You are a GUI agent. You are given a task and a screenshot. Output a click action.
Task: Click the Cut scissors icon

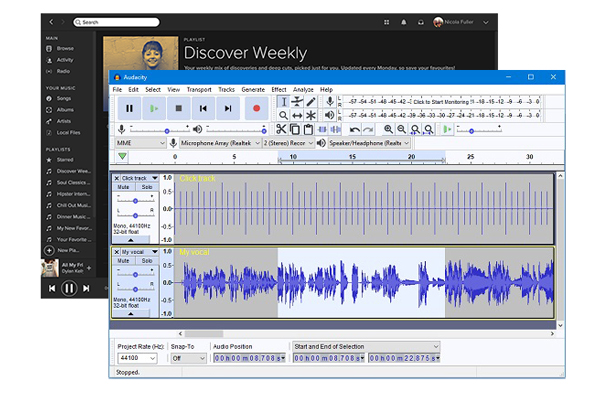[x=281, y=129]
